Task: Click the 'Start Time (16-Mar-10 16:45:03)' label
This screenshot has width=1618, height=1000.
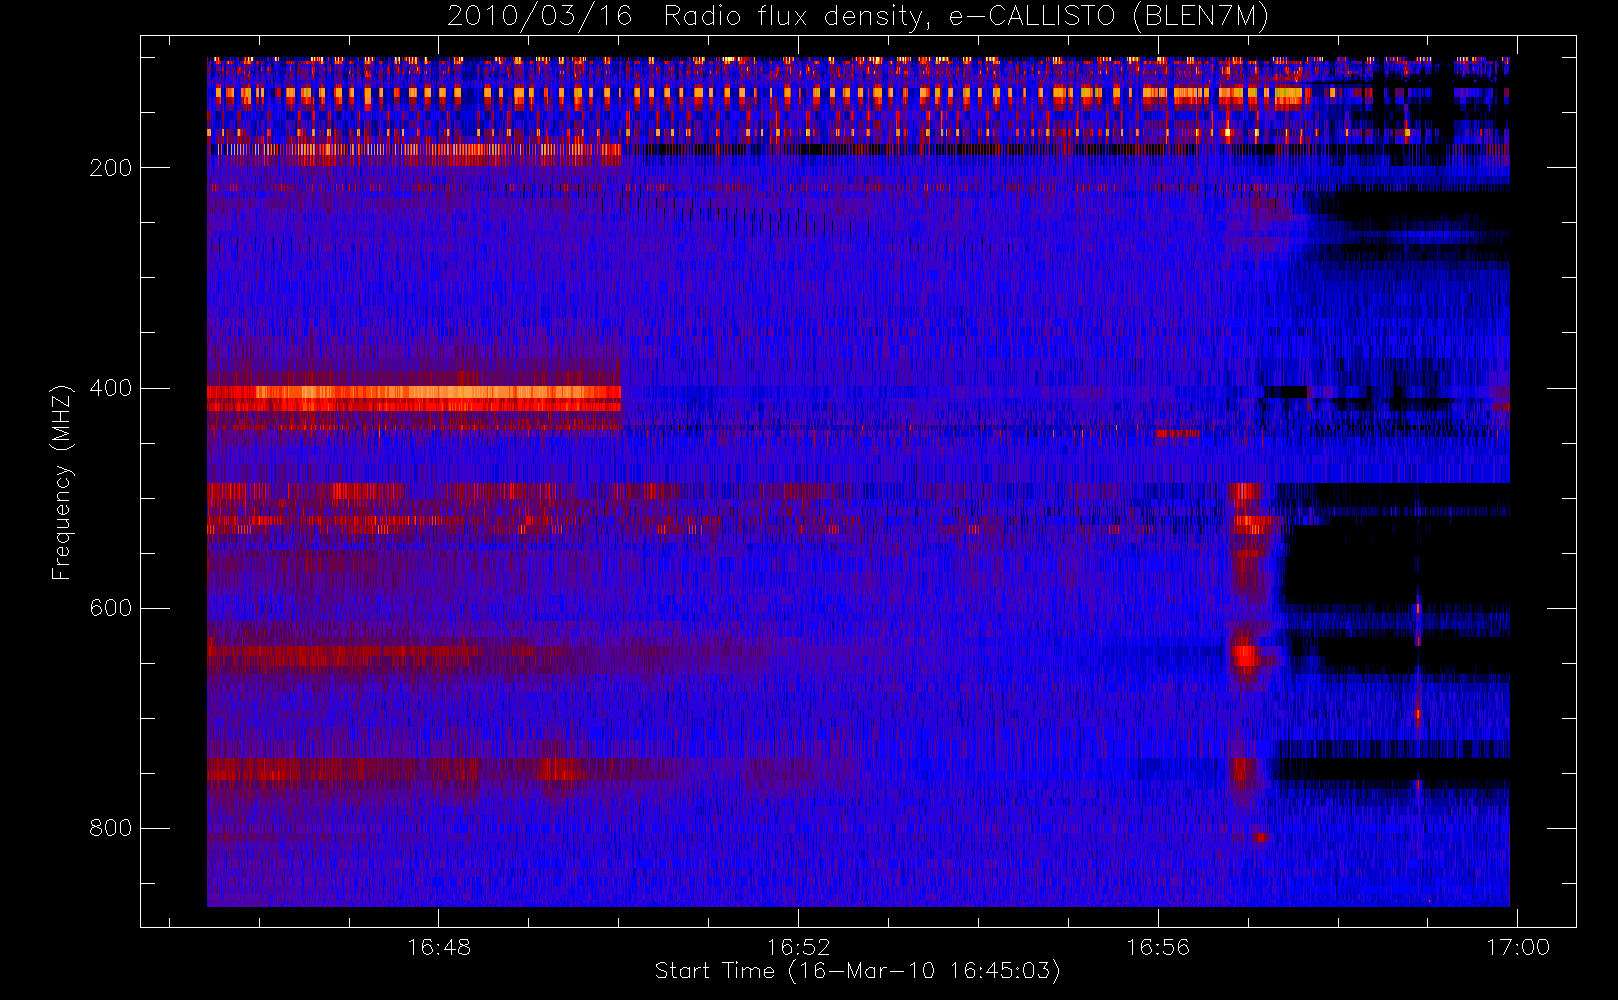Action: pyautogui.click(x=857, y=971)
